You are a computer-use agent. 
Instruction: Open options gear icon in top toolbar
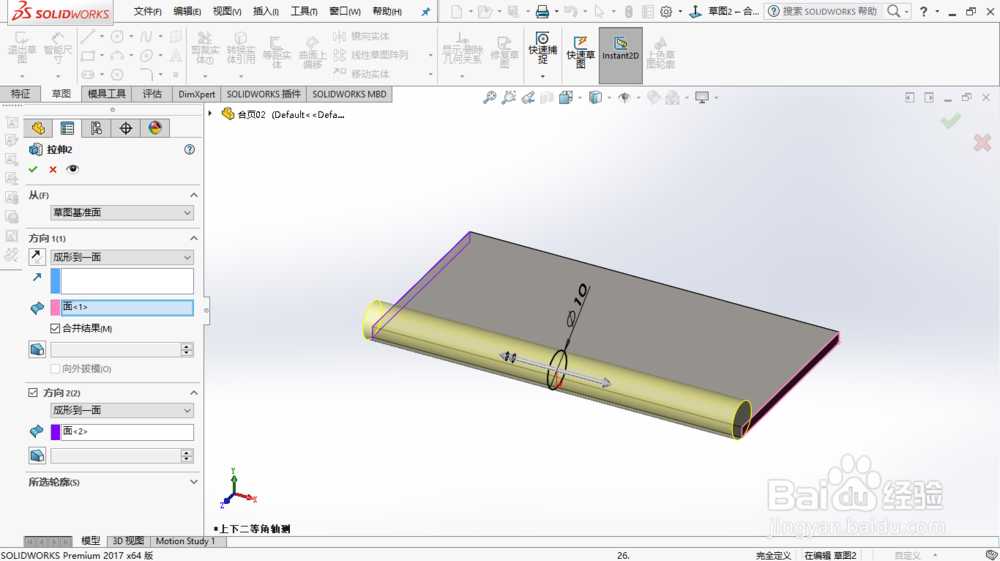pos(666,11)
